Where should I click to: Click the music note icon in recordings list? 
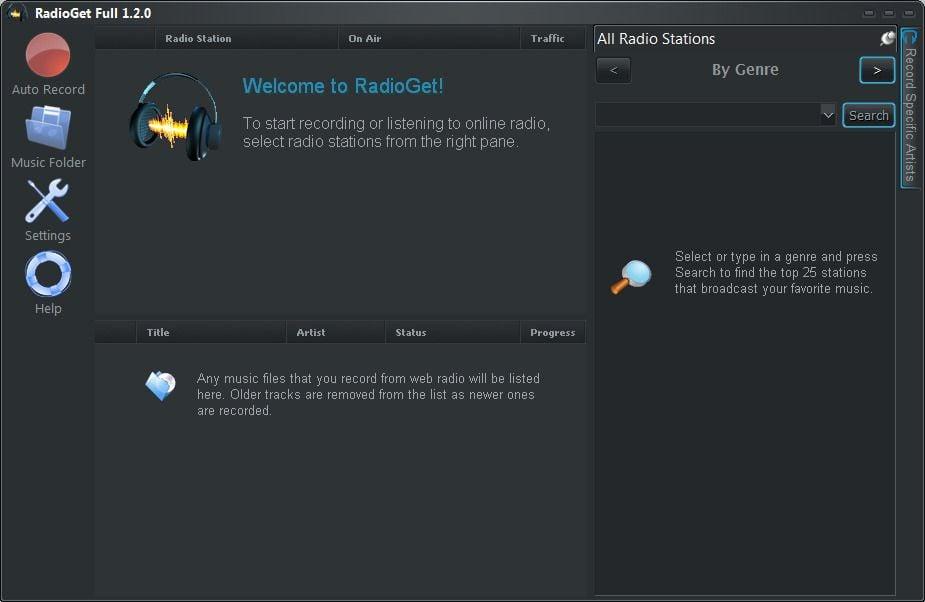[160, 385]
